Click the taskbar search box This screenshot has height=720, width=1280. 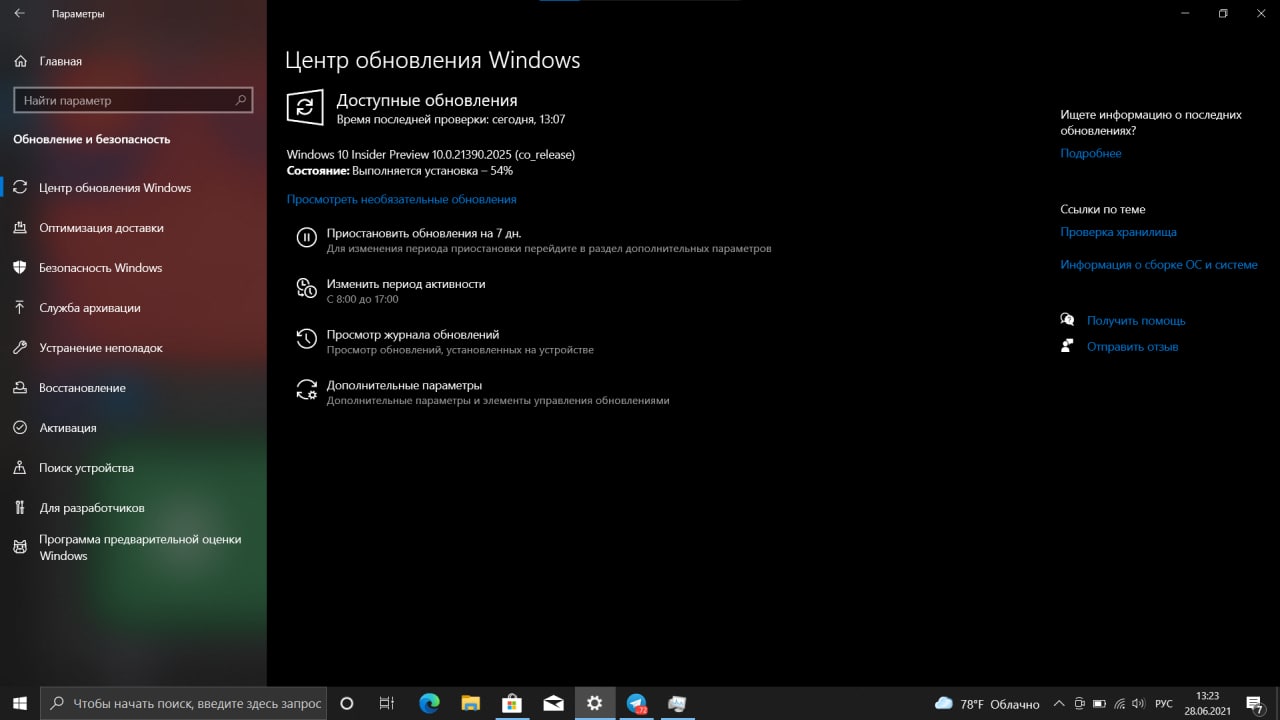[183, 703]
